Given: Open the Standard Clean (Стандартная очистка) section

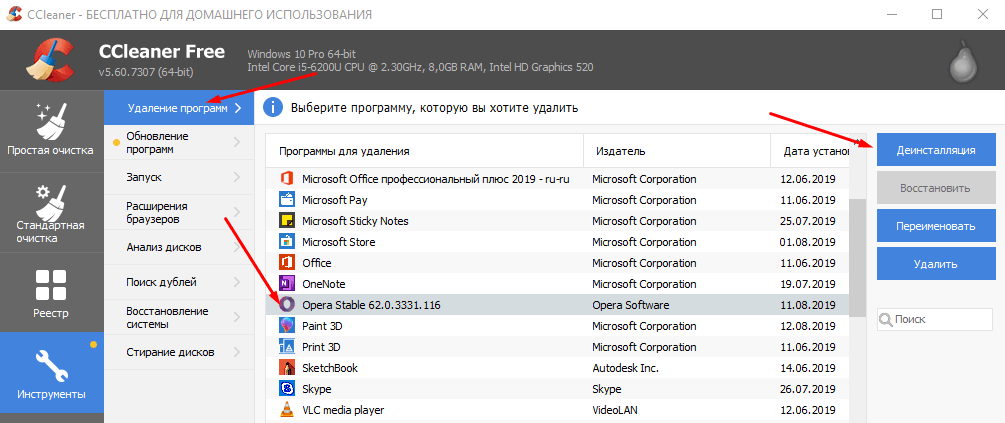Looking at the screenshot, I should coord(51,212).
